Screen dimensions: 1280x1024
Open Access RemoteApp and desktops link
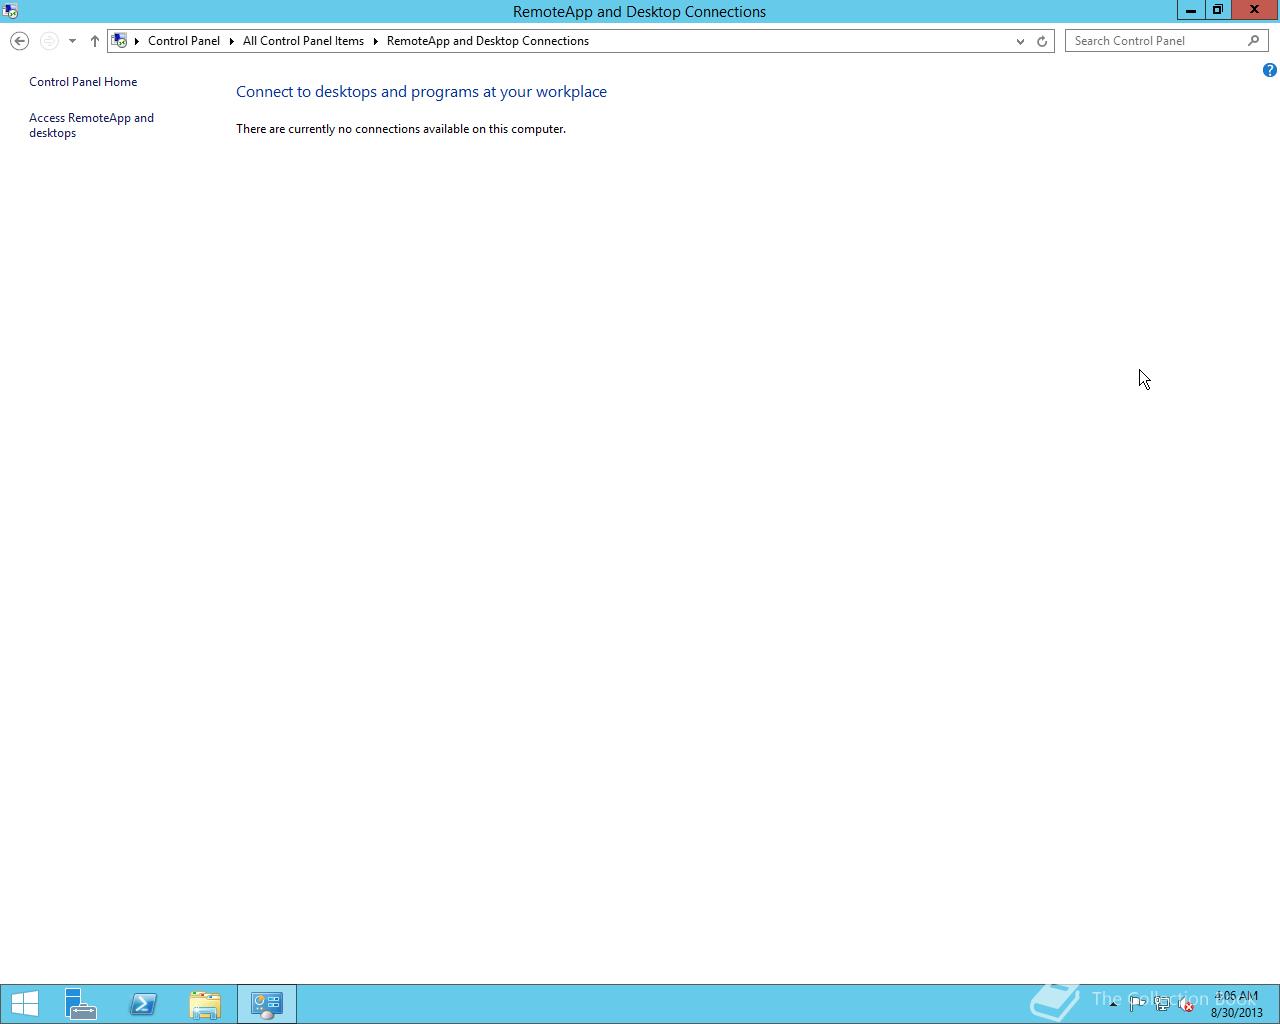(91, 125)
